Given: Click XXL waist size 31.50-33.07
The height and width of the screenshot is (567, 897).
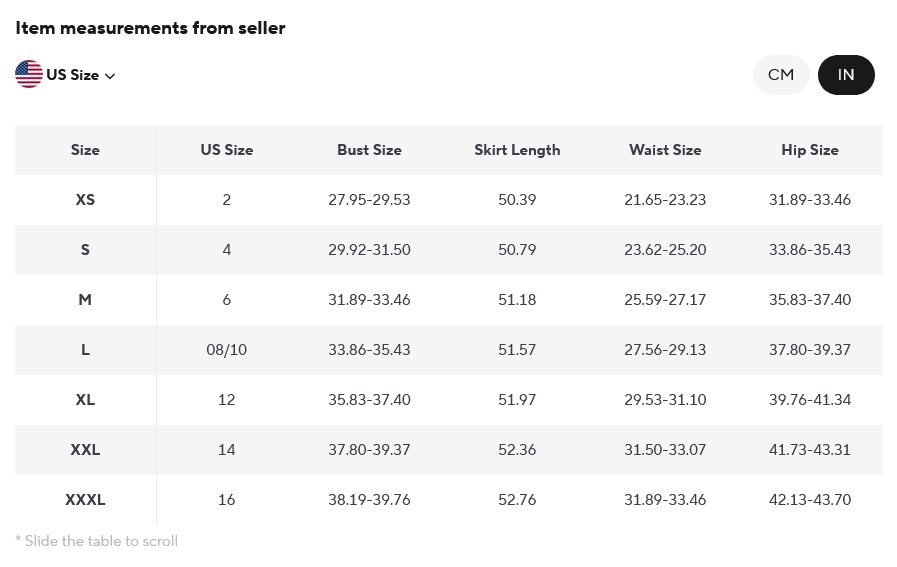Looking at the screenshot, I should tap(665, 450).
